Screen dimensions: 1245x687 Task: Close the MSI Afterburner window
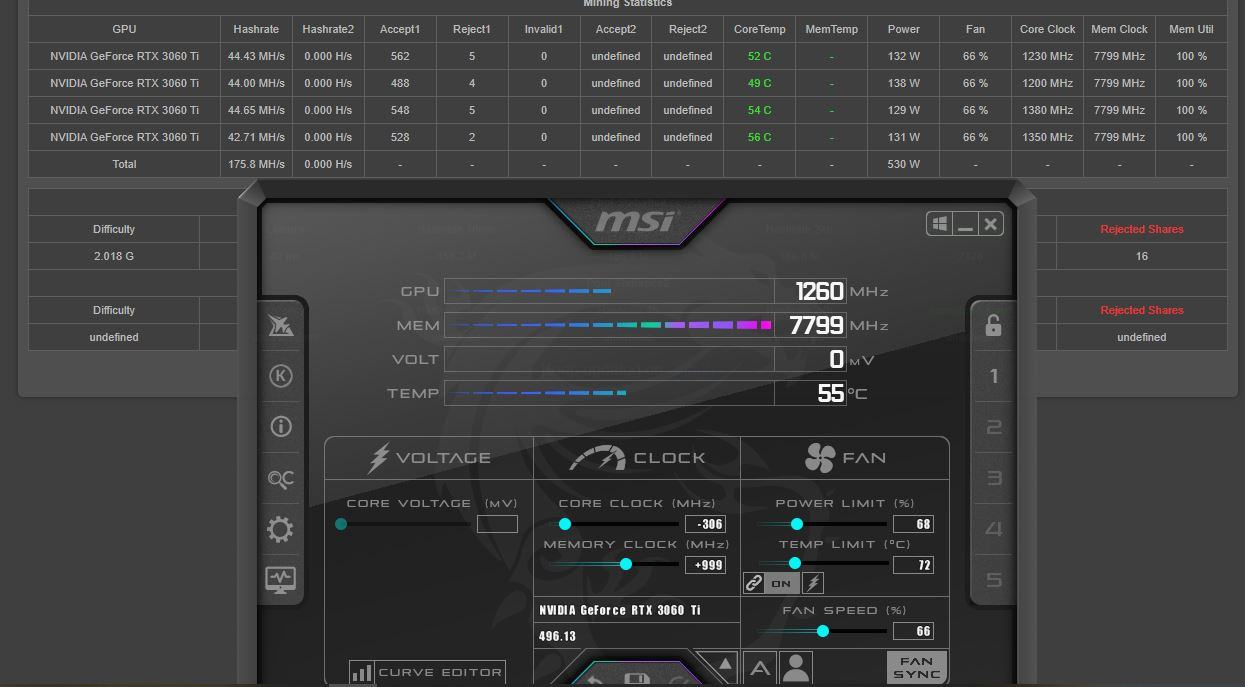[990, 224]
